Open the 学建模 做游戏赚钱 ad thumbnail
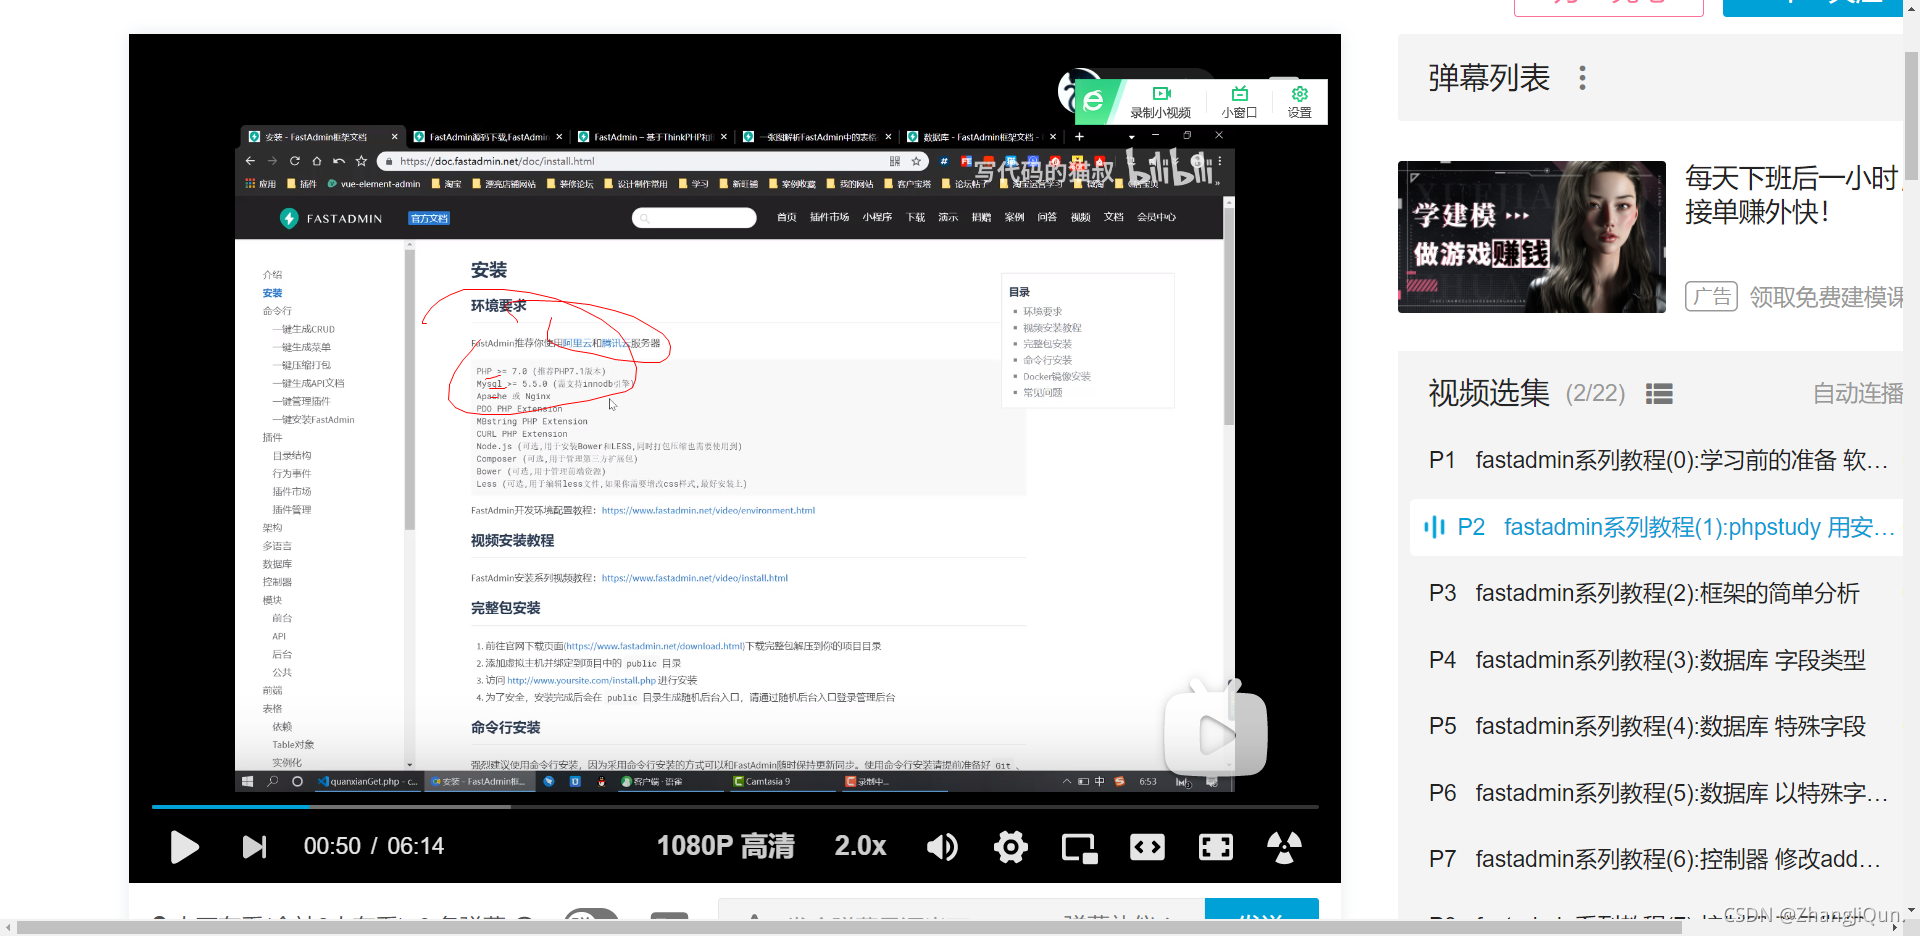 [1532, 237]
